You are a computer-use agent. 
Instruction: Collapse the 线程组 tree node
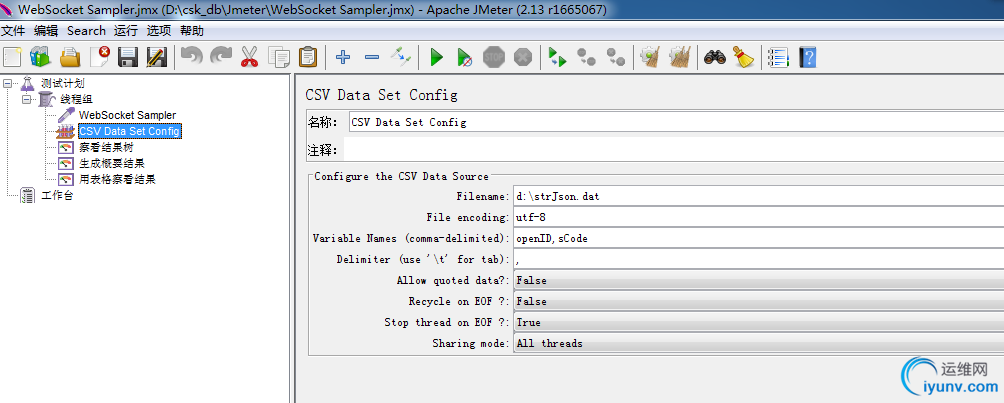(x=26, y=99)
